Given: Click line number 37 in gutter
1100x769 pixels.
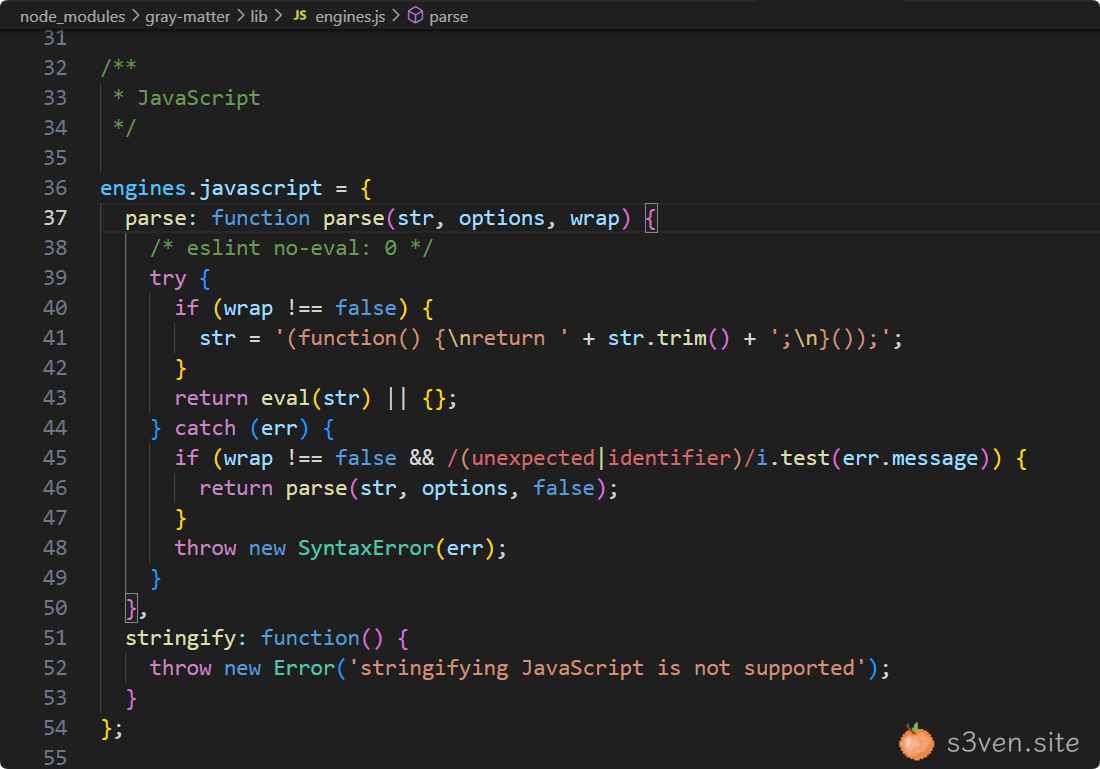Looking at the screenshot, I should (55, 218).
